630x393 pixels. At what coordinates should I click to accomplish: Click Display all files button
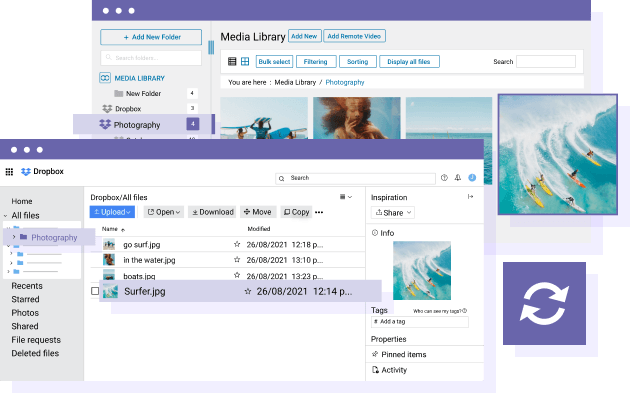(x=409, y=61)
